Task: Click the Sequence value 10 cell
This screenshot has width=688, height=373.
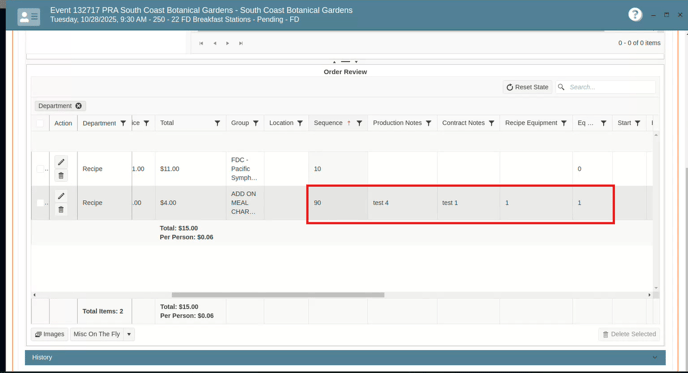Action: coord(338,169)
